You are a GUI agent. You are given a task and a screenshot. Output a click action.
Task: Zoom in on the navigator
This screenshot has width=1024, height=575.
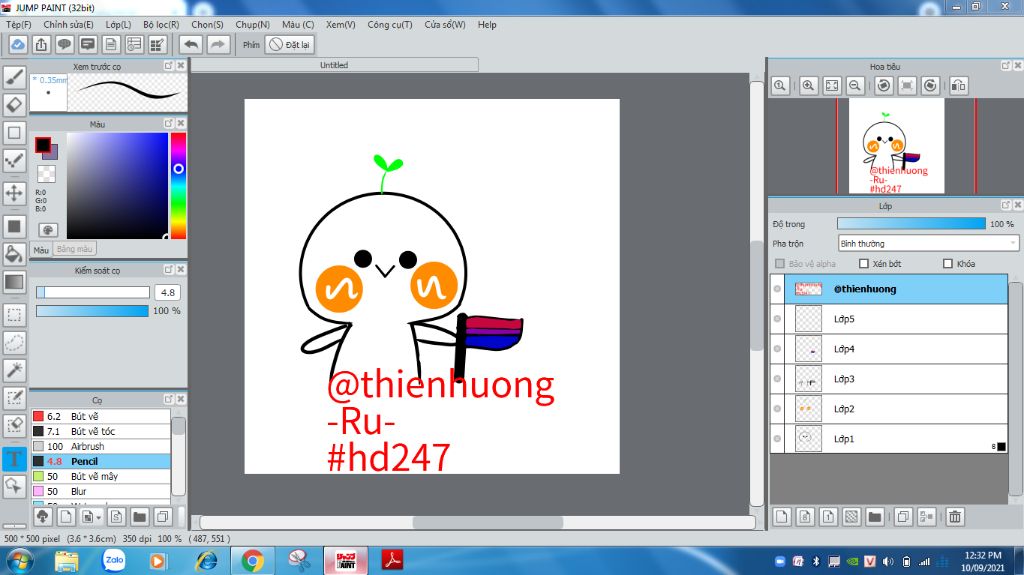point(808,86)
